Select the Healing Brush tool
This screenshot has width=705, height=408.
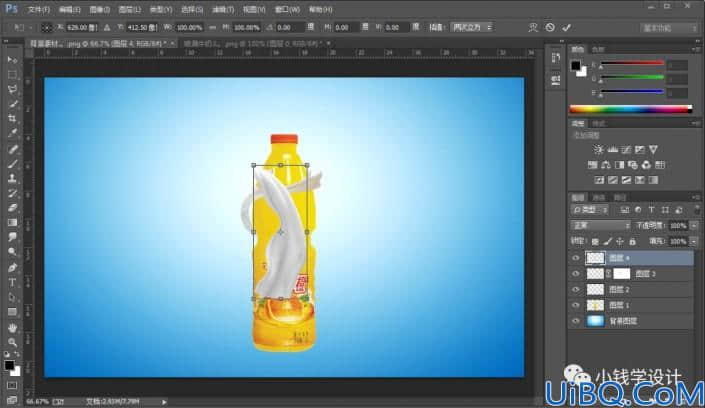click(x=12, y=149)
